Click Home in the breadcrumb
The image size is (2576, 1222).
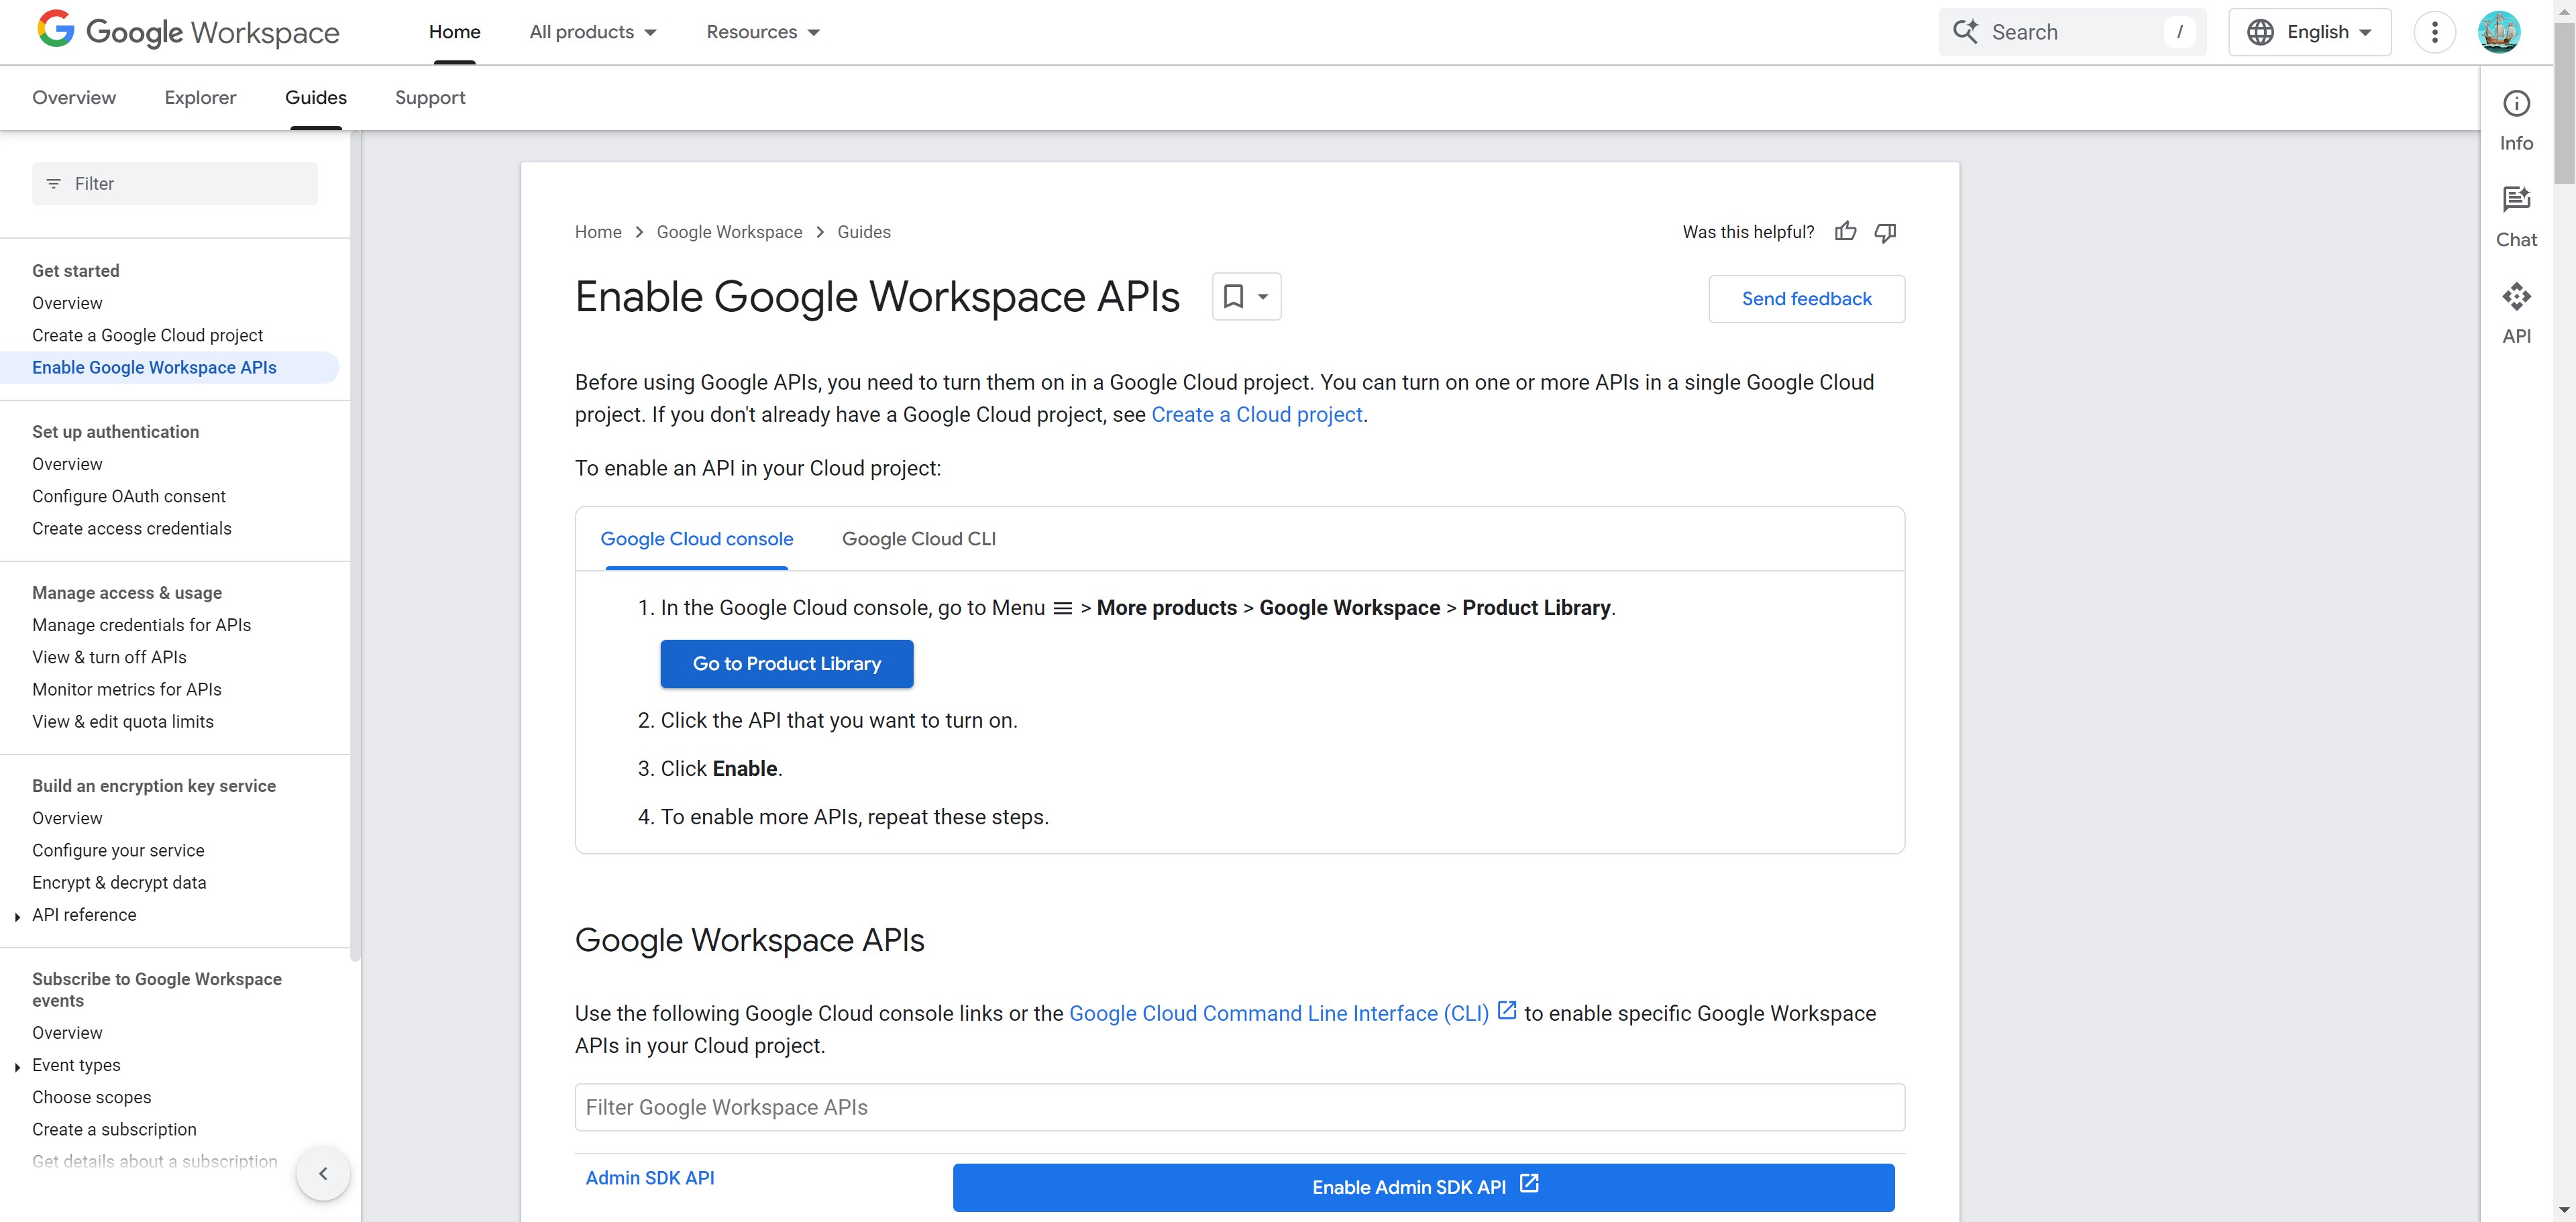click(x=598, y=232)
